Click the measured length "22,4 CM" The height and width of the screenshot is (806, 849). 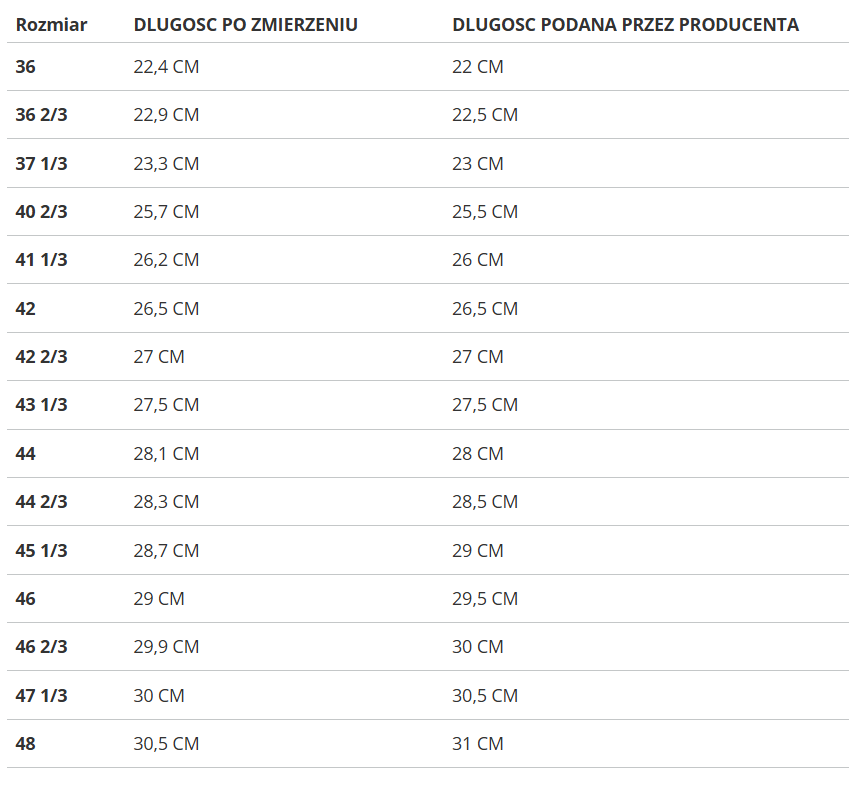tap(166, 67)
